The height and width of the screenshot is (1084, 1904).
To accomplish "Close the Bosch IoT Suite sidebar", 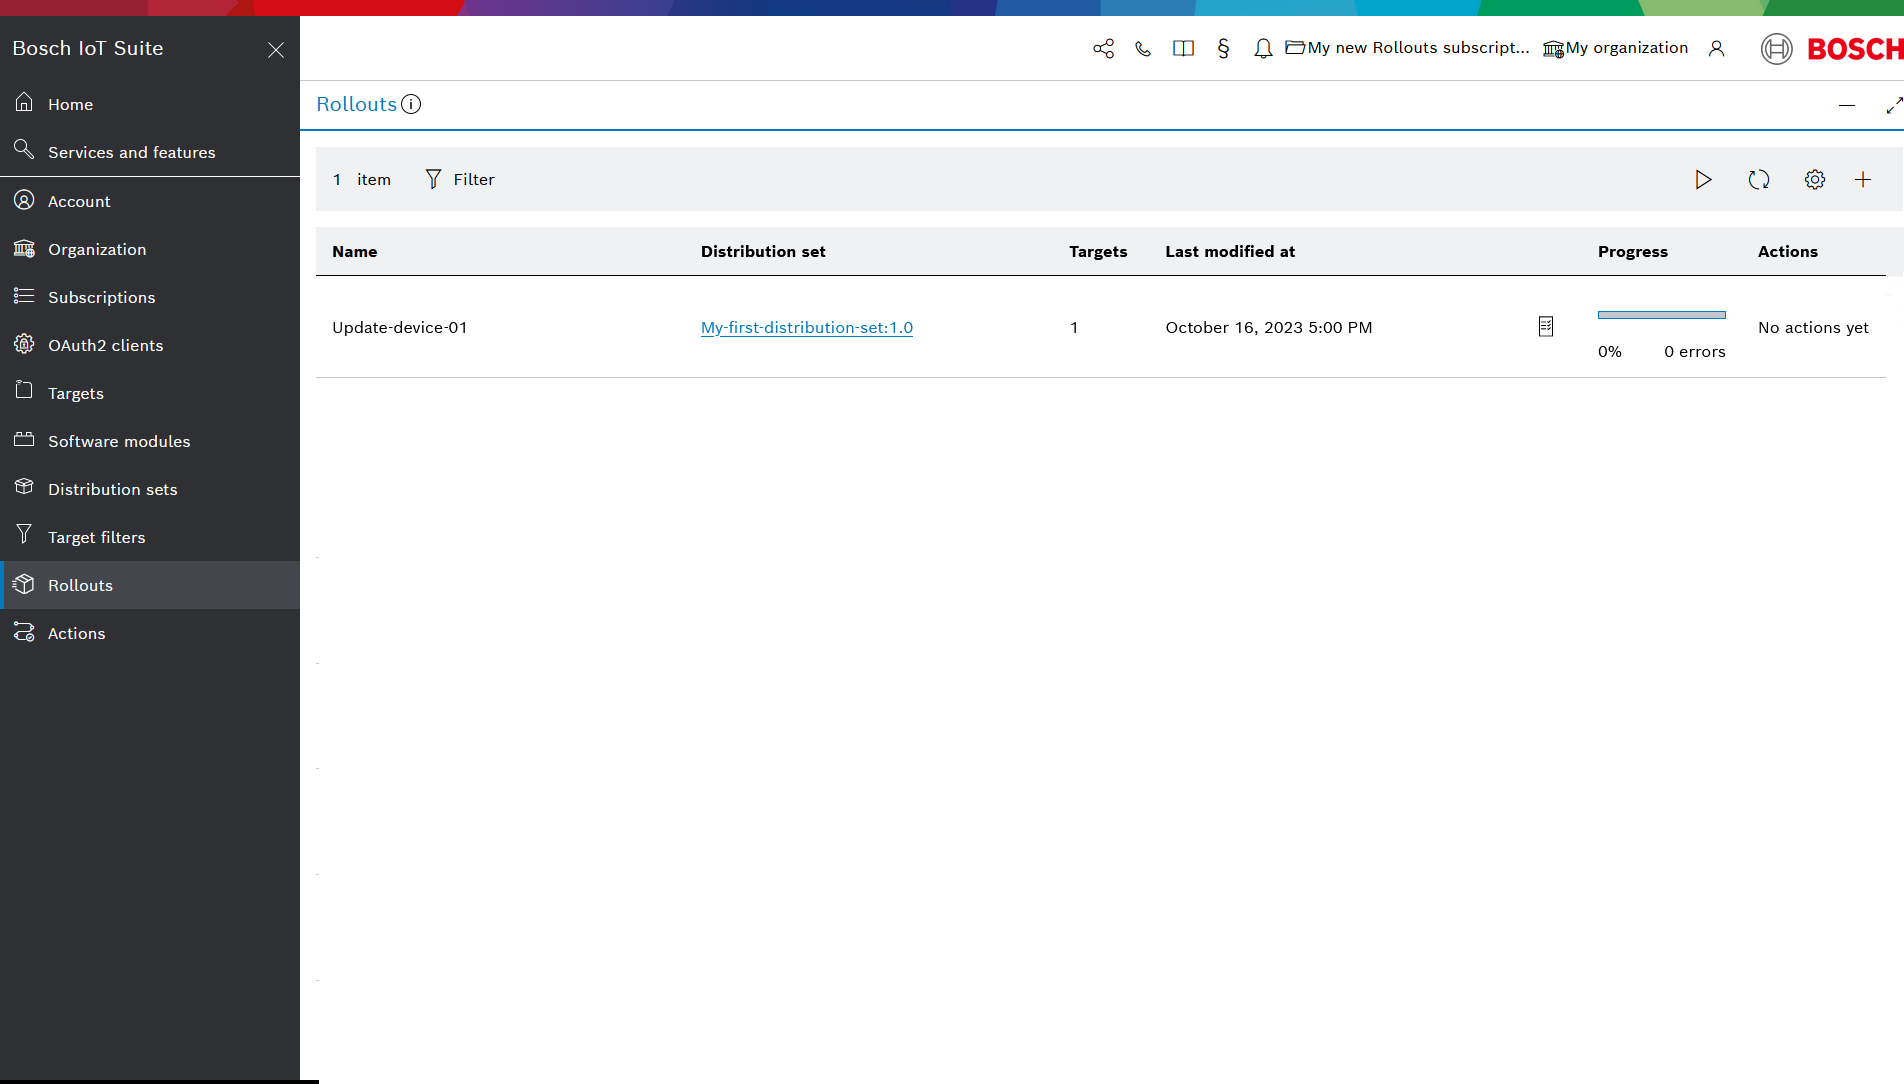I will (276, 50).
